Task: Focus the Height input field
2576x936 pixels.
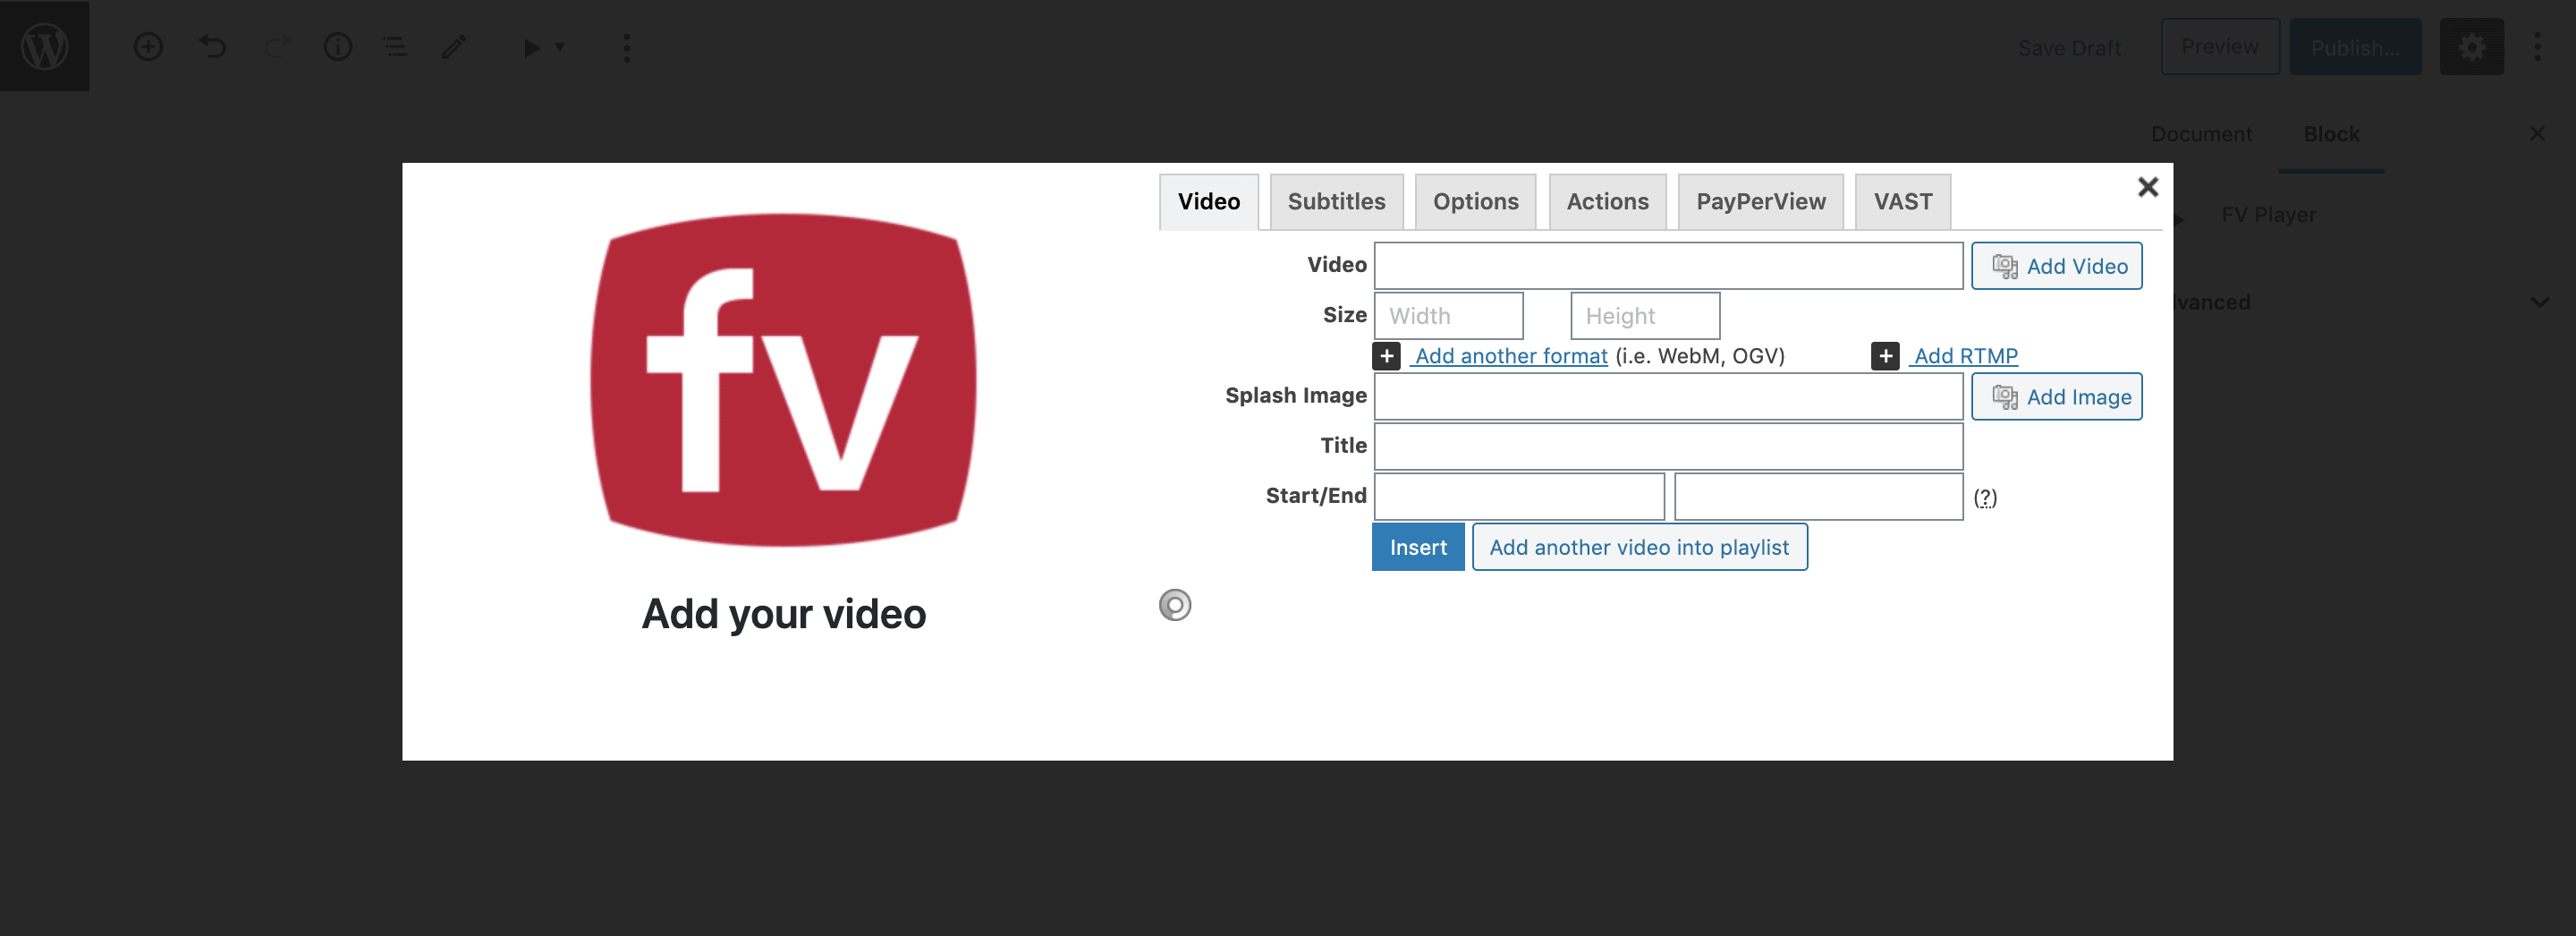Action: pyautogui.click(x=1645, y=316)
